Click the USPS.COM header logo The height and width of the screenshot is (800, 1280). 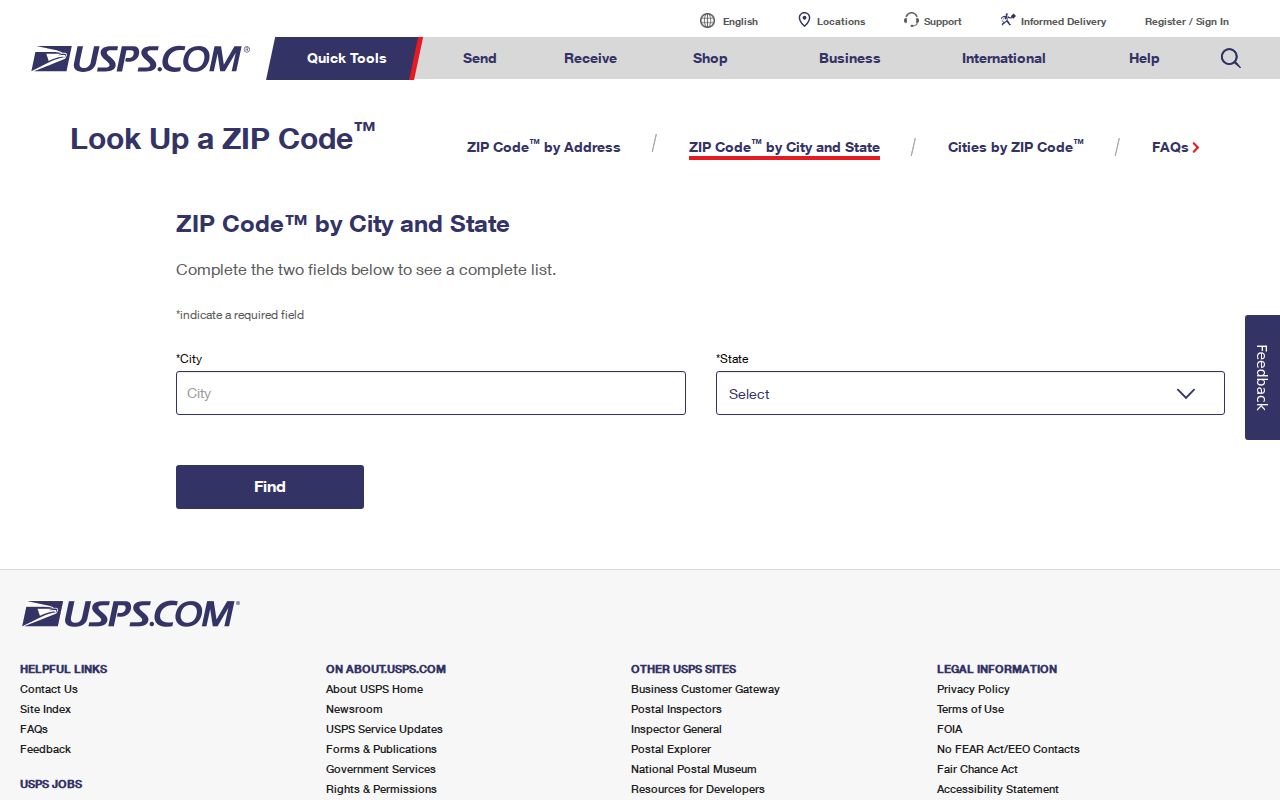coord(140,59)
